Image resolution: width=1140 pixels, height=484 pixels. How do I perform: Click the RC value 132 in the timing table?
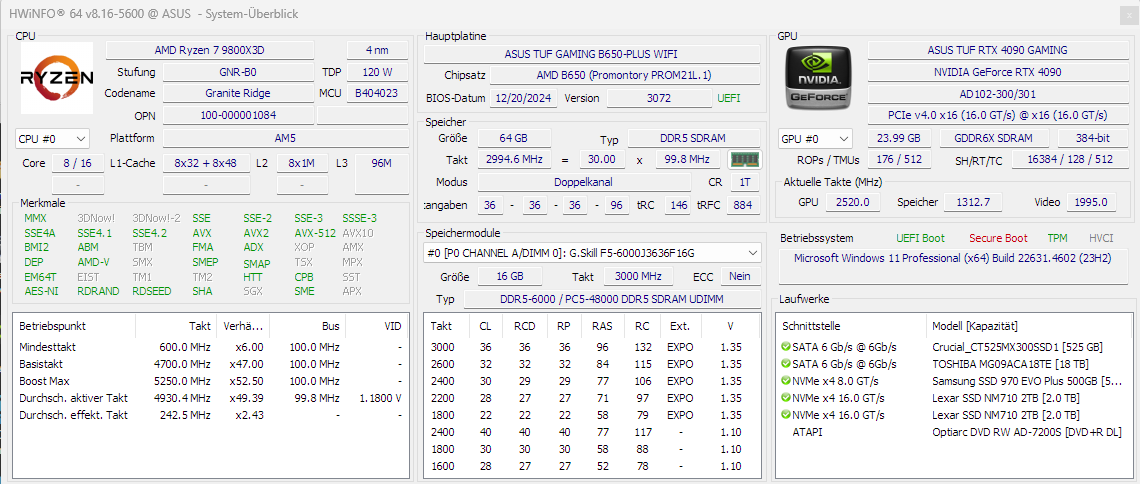point(642,347)
